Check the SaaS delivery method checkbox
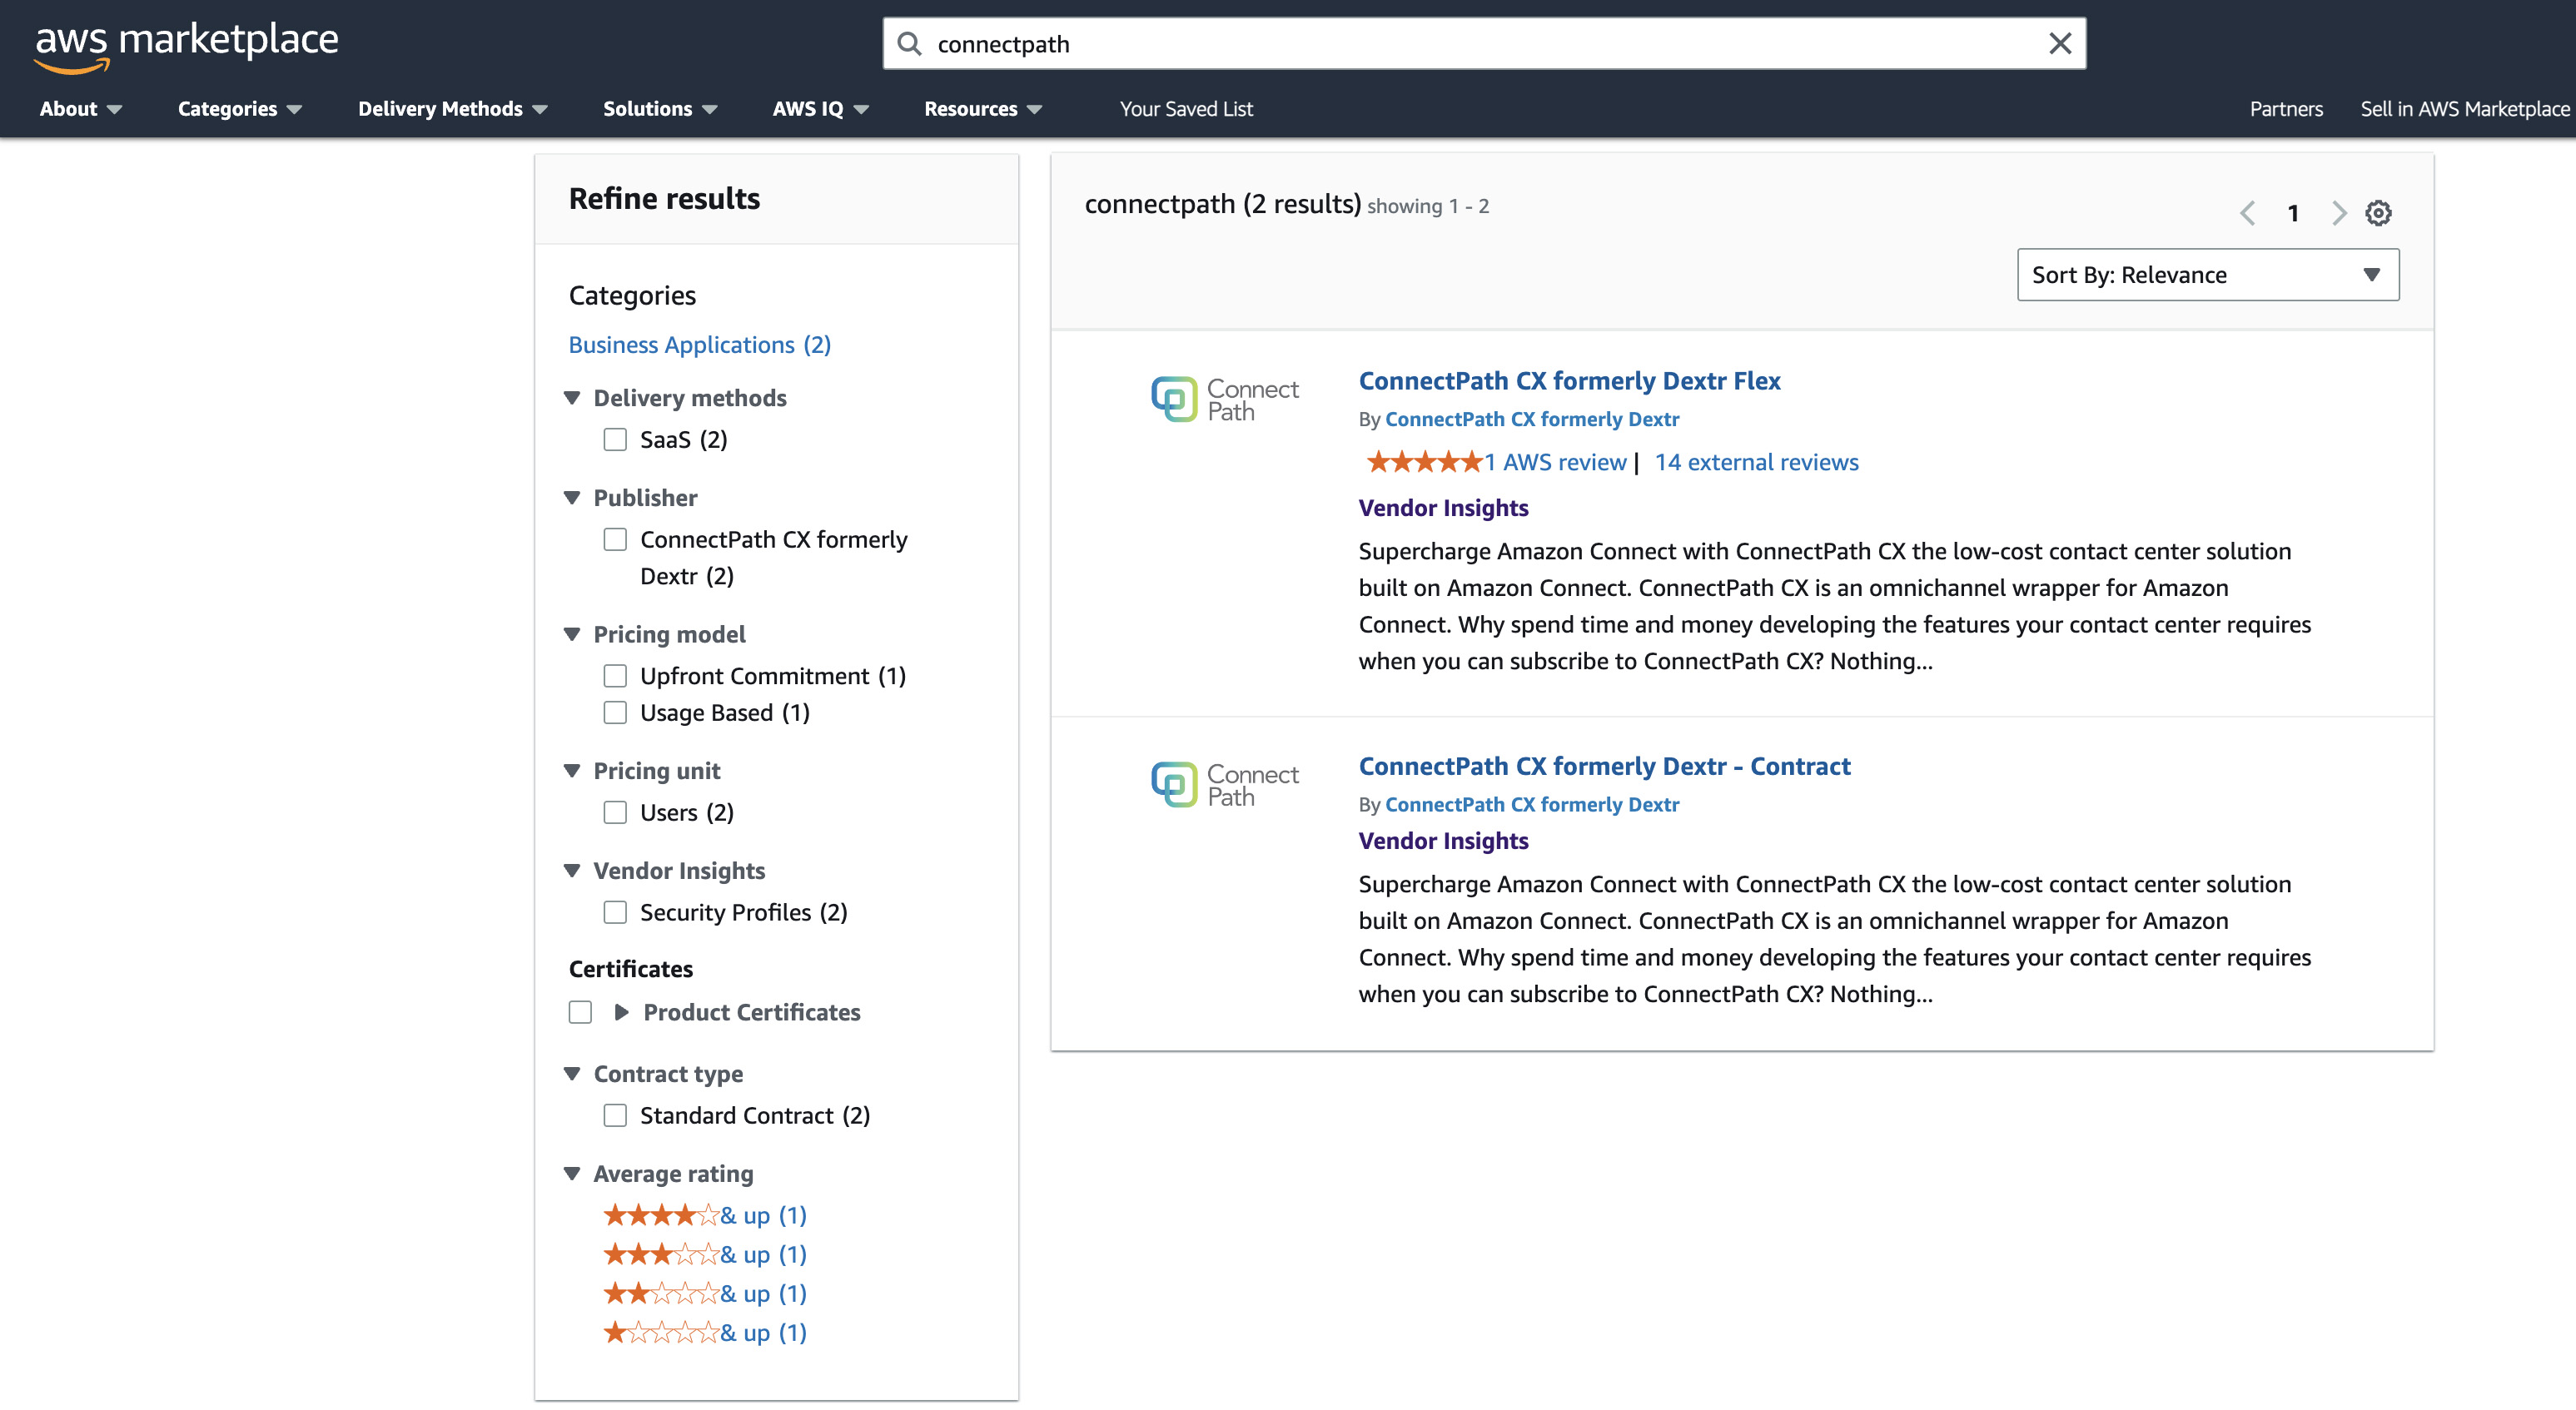This screenshot has width=2576, height=1410. (x=615, y=439)
